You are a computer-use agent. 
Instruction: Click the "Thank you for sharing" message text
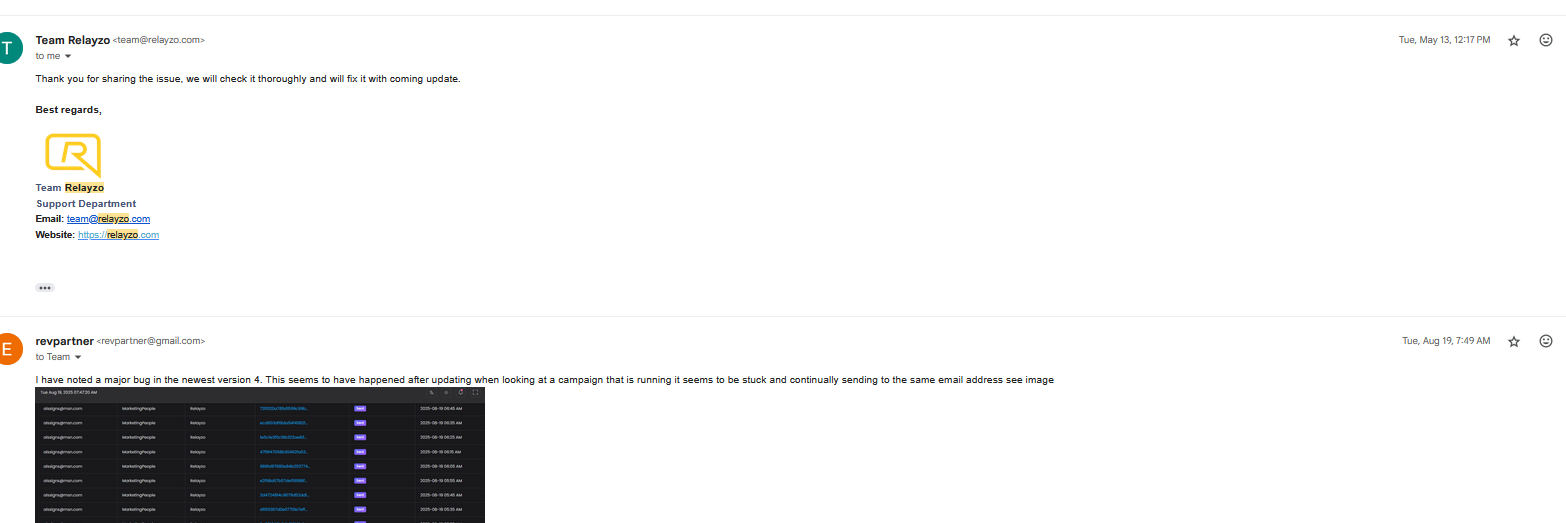coord(248,79)
